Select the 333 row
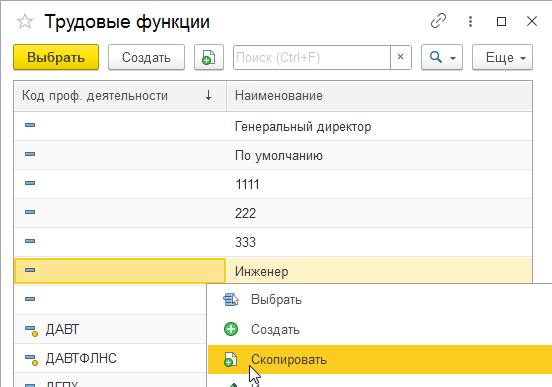This screenshot has height=387, width=552. click(273, 242)
